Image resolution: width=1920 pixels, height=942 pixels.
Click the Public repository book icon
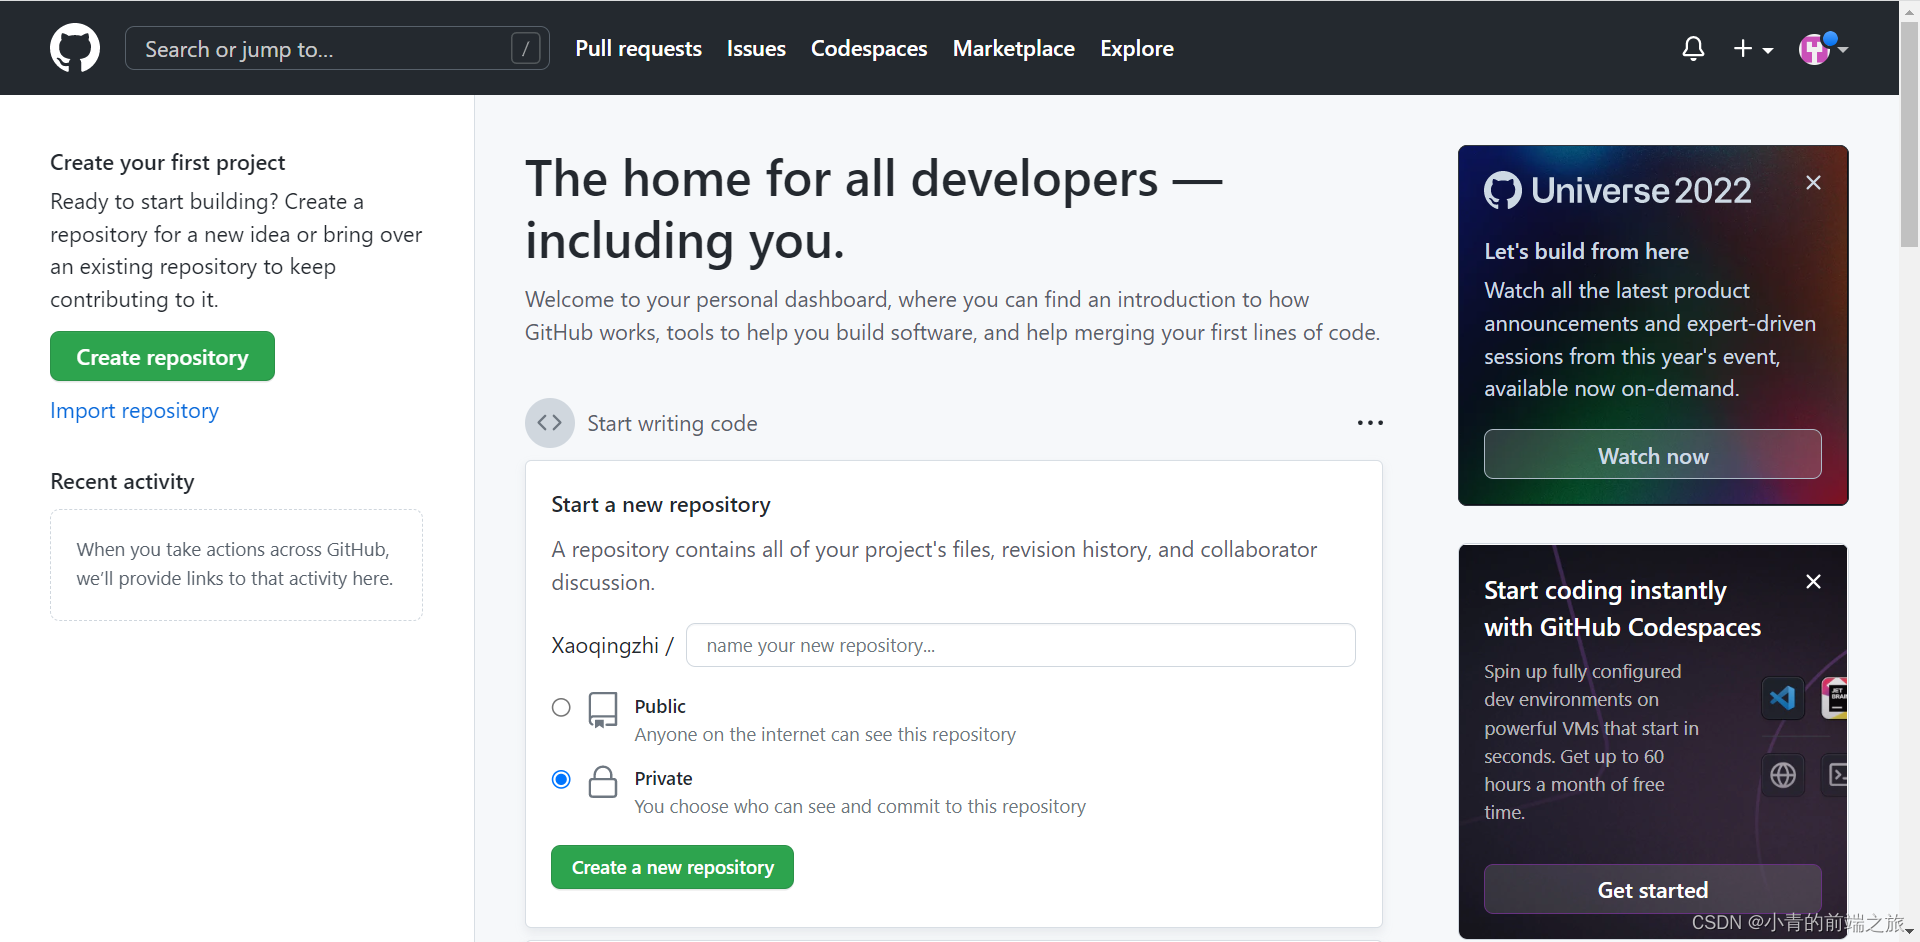(603, 710)
